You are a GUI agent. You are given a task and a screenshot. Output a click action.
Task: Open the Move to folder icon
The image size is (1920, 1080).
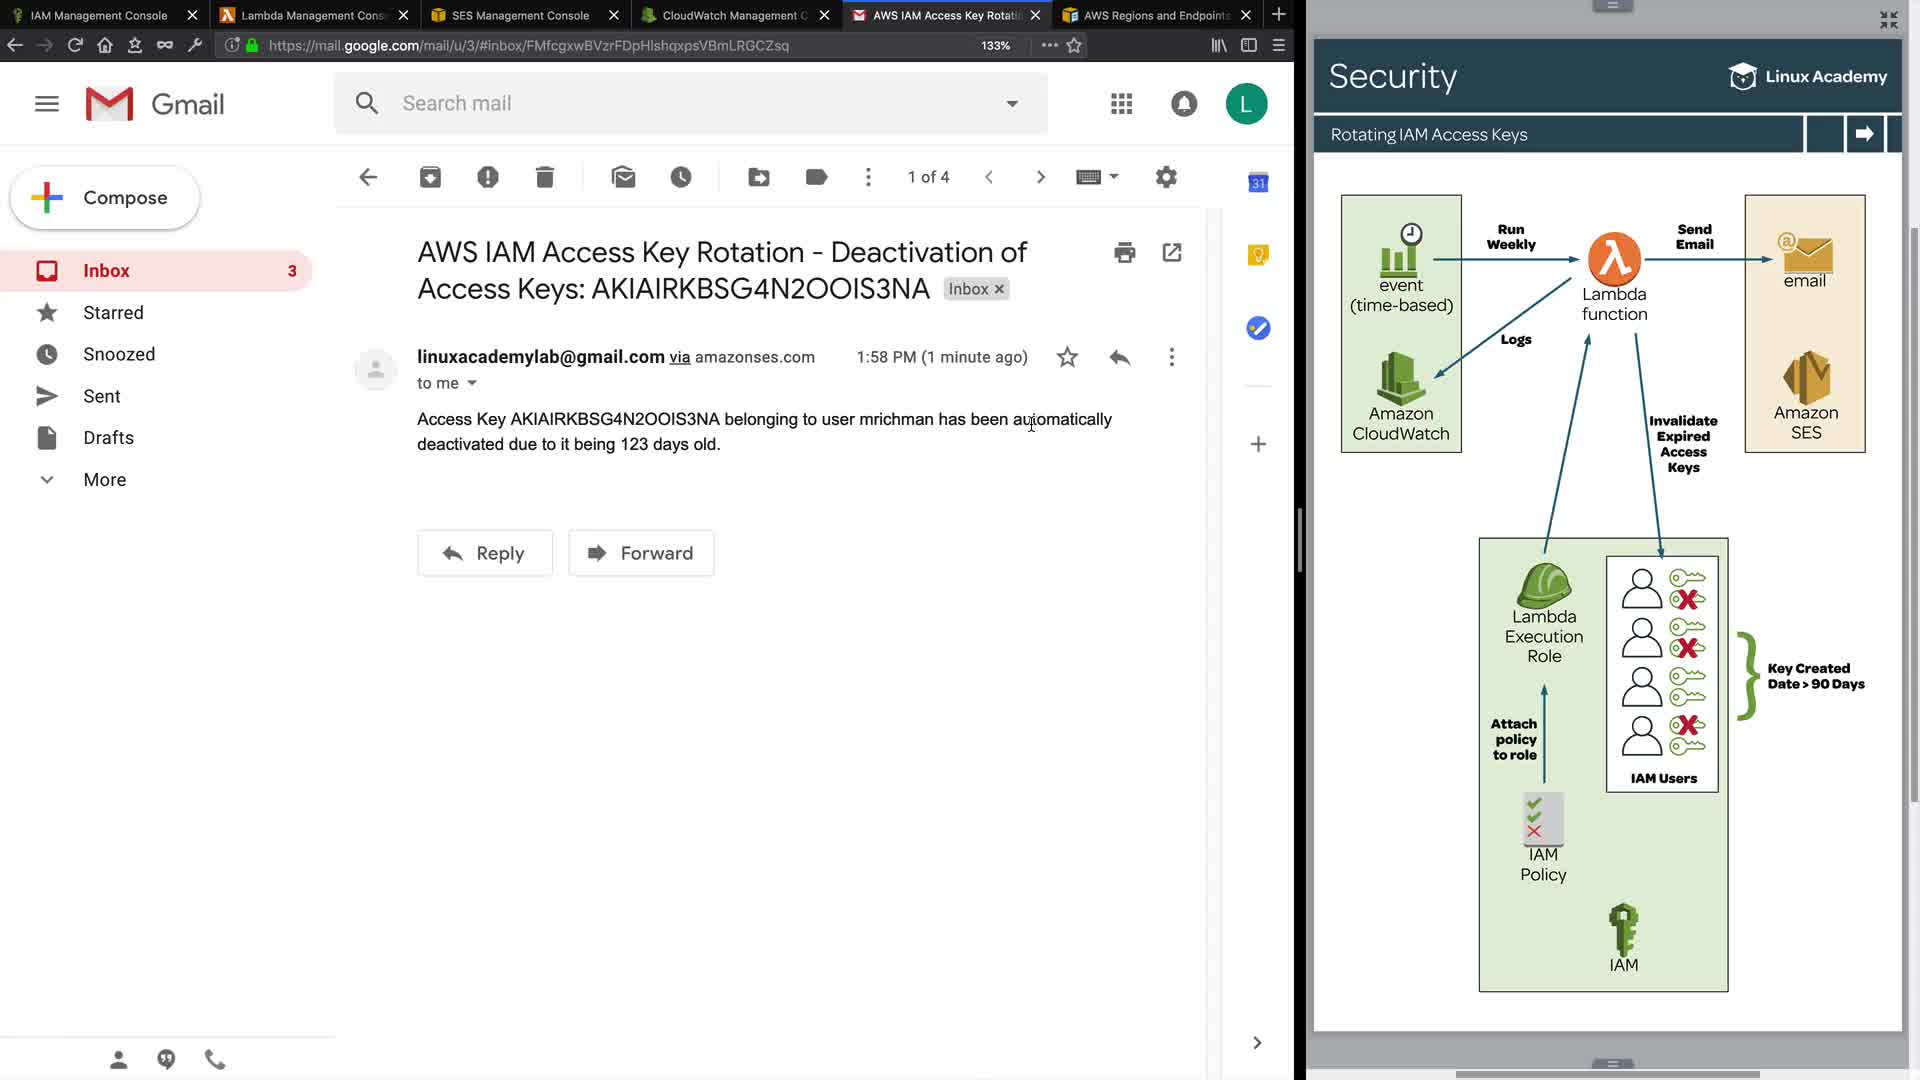[x=759, y=177]
